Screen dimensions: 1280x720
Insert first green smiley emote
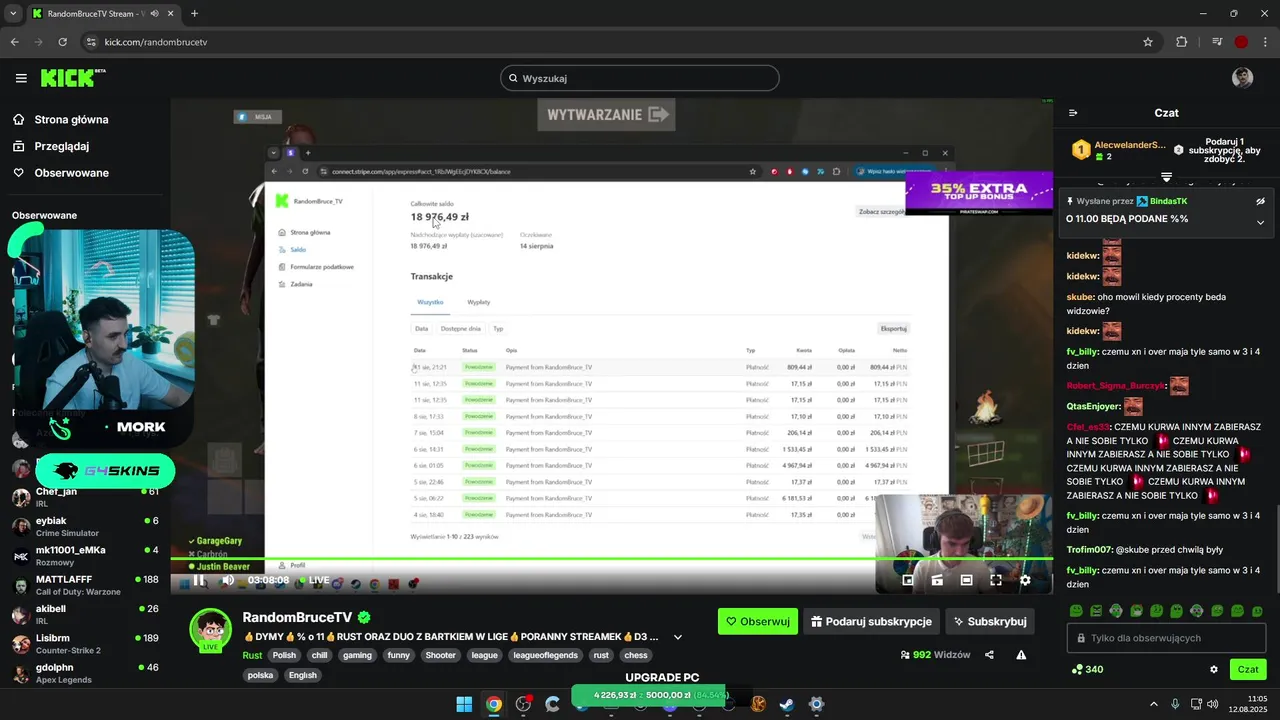pyautogui.click(x=1076, y=610)
